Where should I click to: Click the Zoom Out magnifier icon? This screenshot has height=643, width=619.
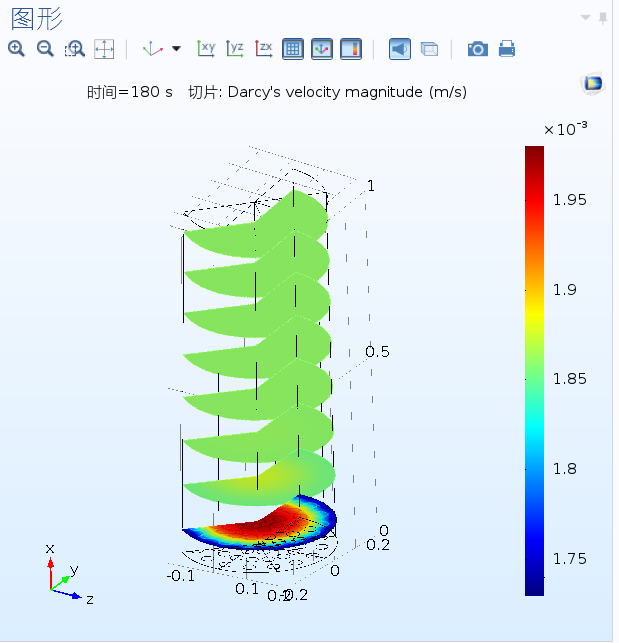pyautogui.click(x=45, y=49)
